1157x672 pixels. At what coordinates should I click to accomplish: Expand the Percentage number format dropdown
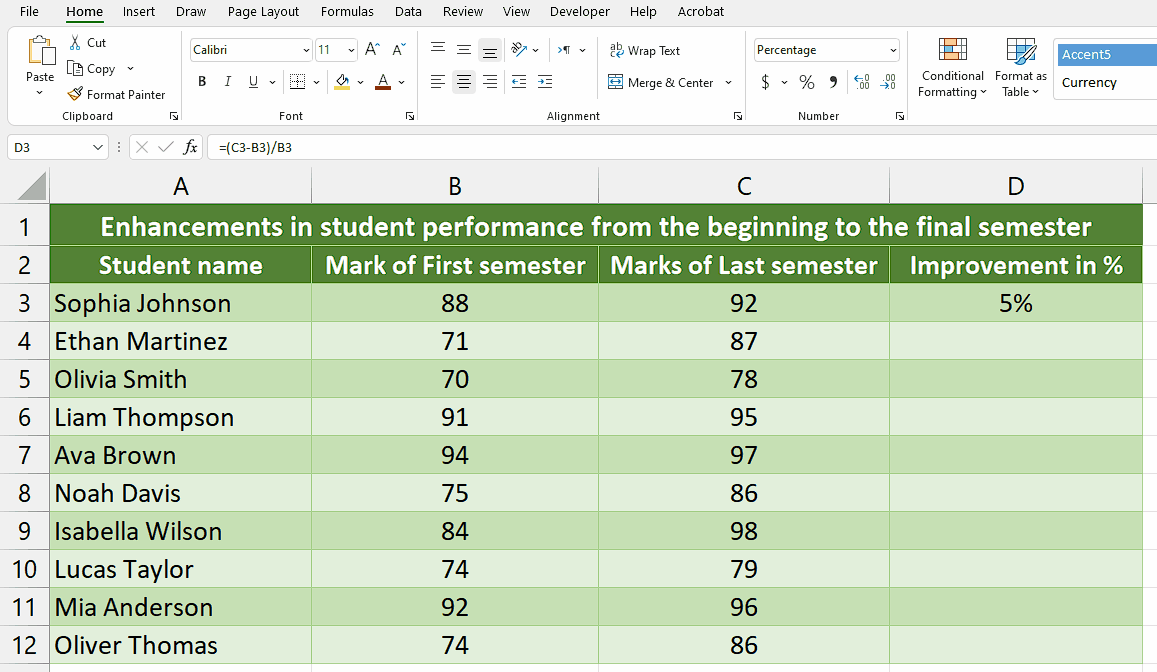(x=893, y=50)
